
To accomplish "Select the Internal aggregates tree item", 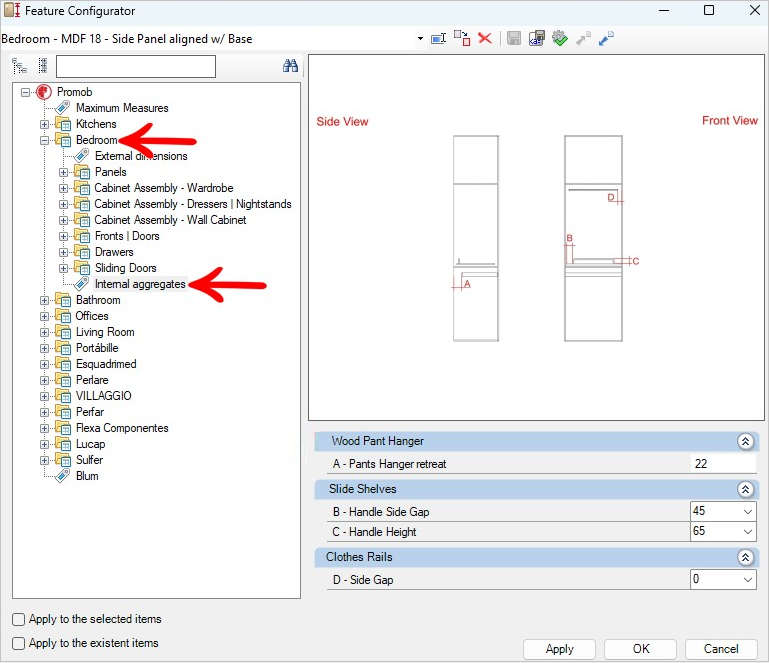I will [x=140, y=284].
